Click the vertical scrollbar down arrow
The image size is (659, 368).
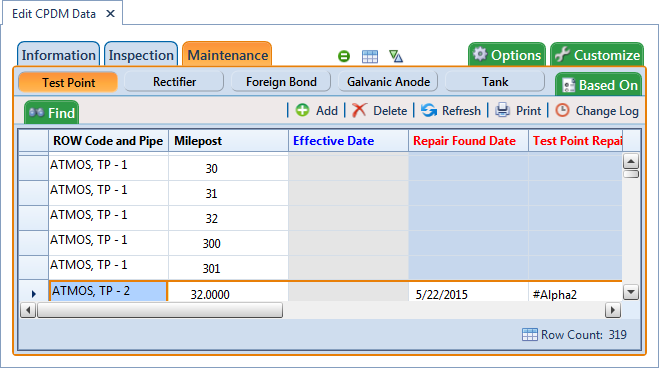[x=631, y=292]
